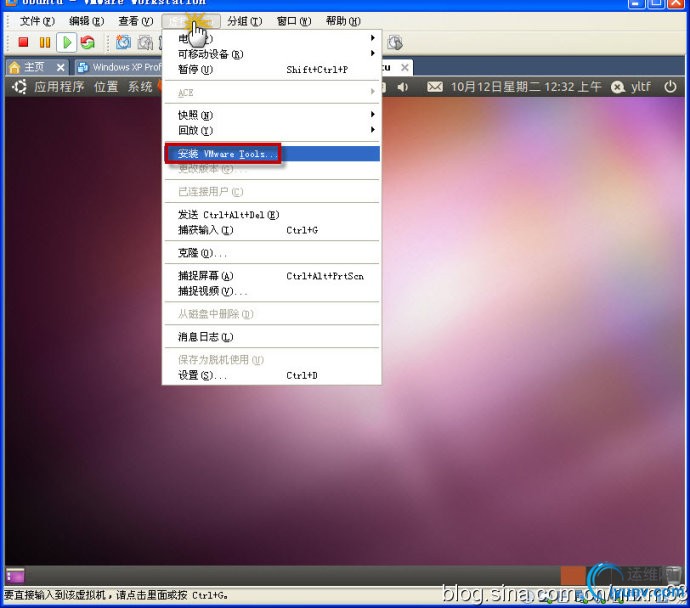The image size is (690, 608).
Task: Click the orange workspace switcher cell
Action: point(573,575)
